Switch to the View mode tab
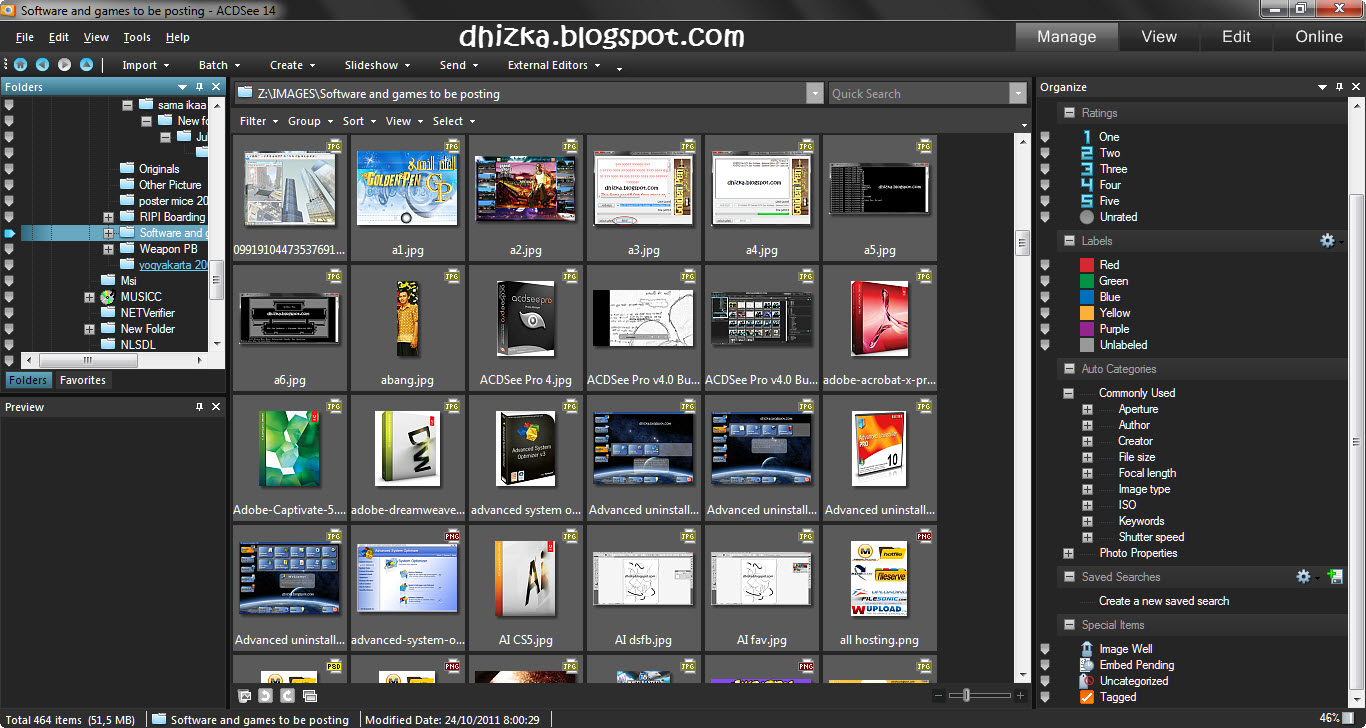Screen dimensions: 1366x728 (1159, 36)
